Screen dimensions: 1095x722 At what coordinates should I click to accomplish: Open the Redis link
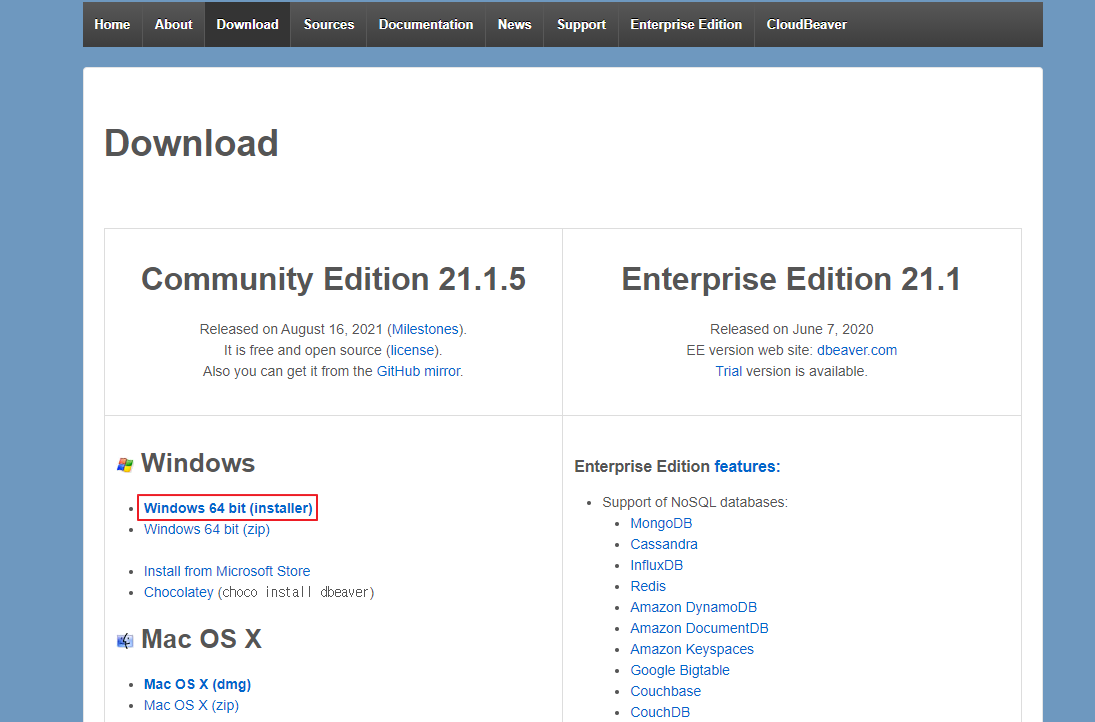648,587
